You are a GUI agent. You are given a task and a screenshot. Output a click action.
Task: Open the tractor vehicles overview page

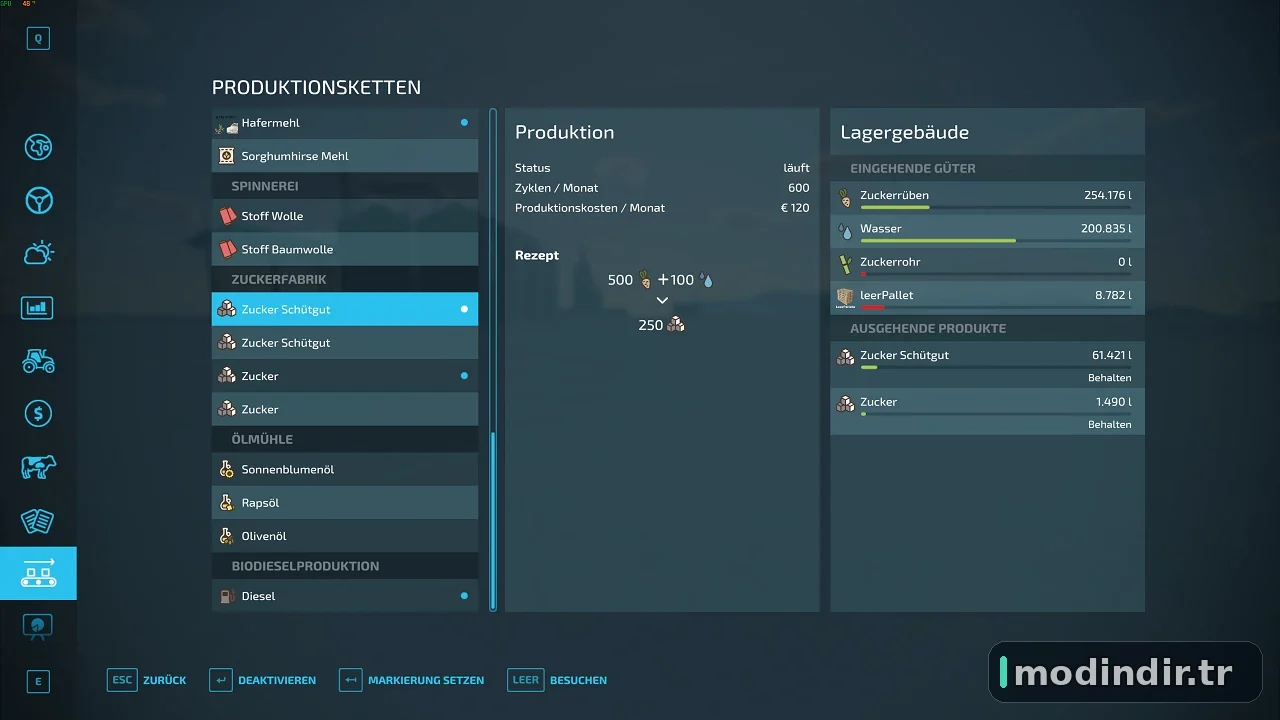[x=38, y=360]
